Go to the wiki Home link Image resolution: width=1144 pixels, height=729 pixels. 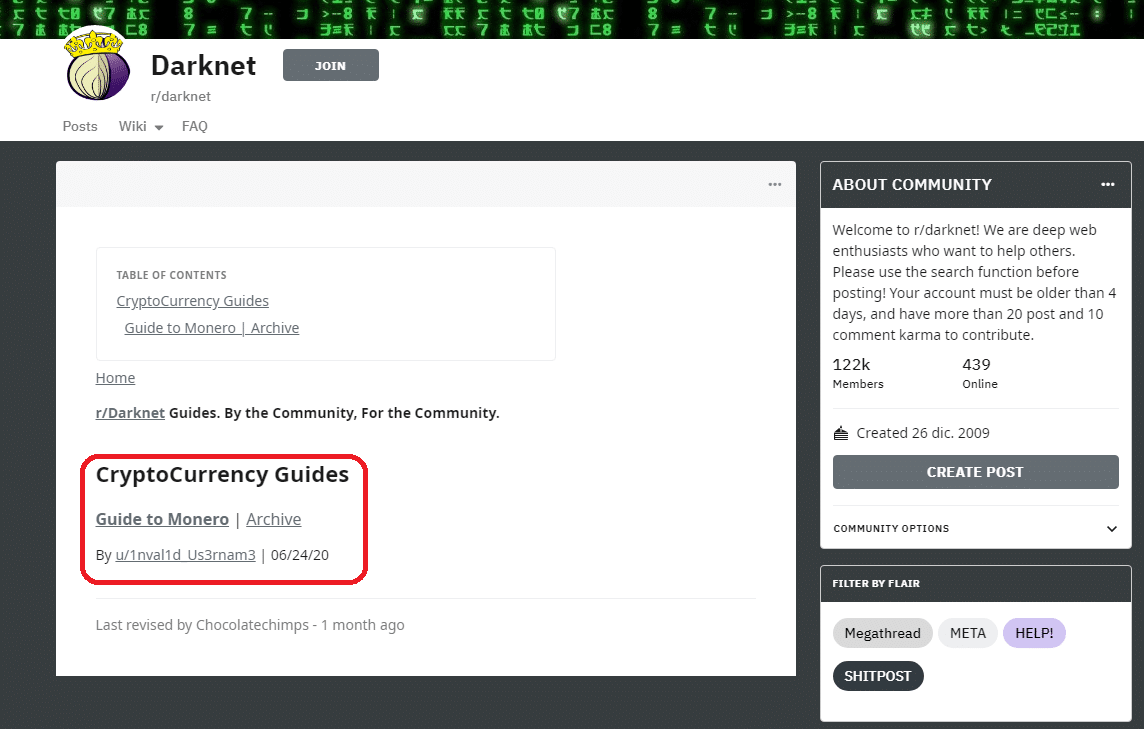pyautogui.click(x=115, y=378)
